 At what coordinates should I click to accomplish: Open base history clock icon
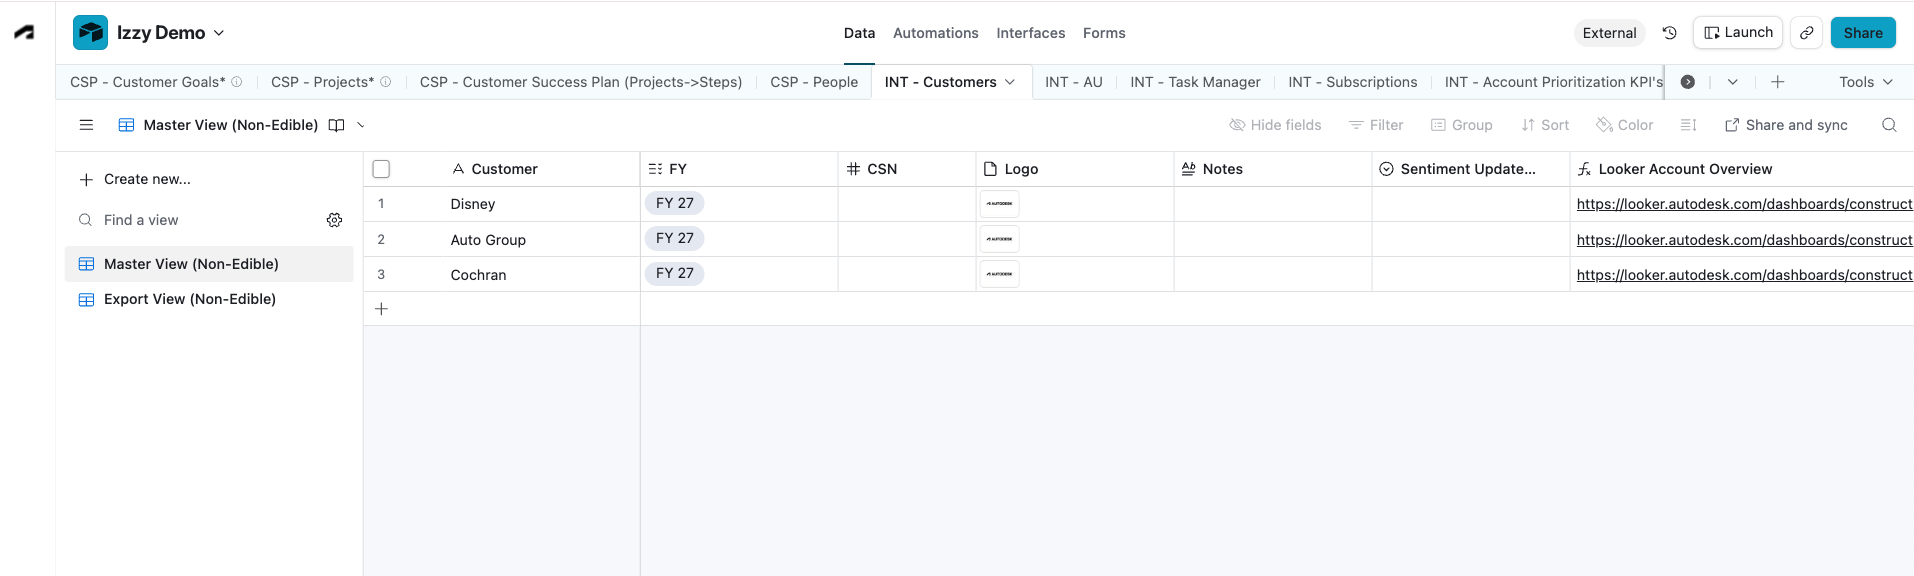[1669, 33]
